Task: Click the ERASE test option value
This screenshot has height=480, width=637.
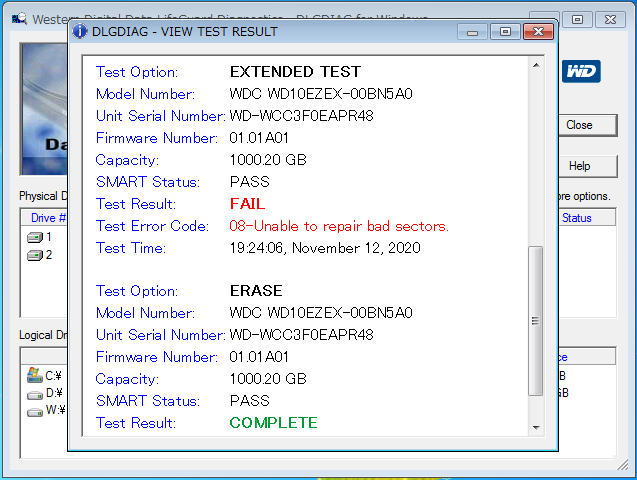Action: [256, 291]
